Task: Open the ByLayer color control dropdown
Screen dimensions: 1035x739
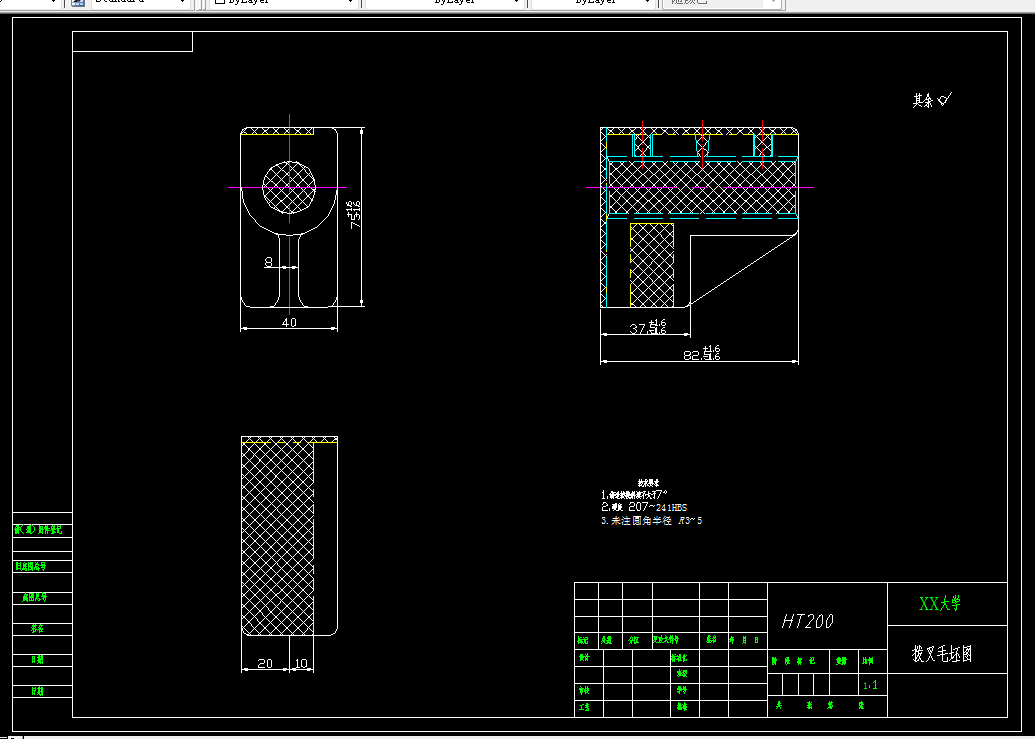Action: pos(284,3)
